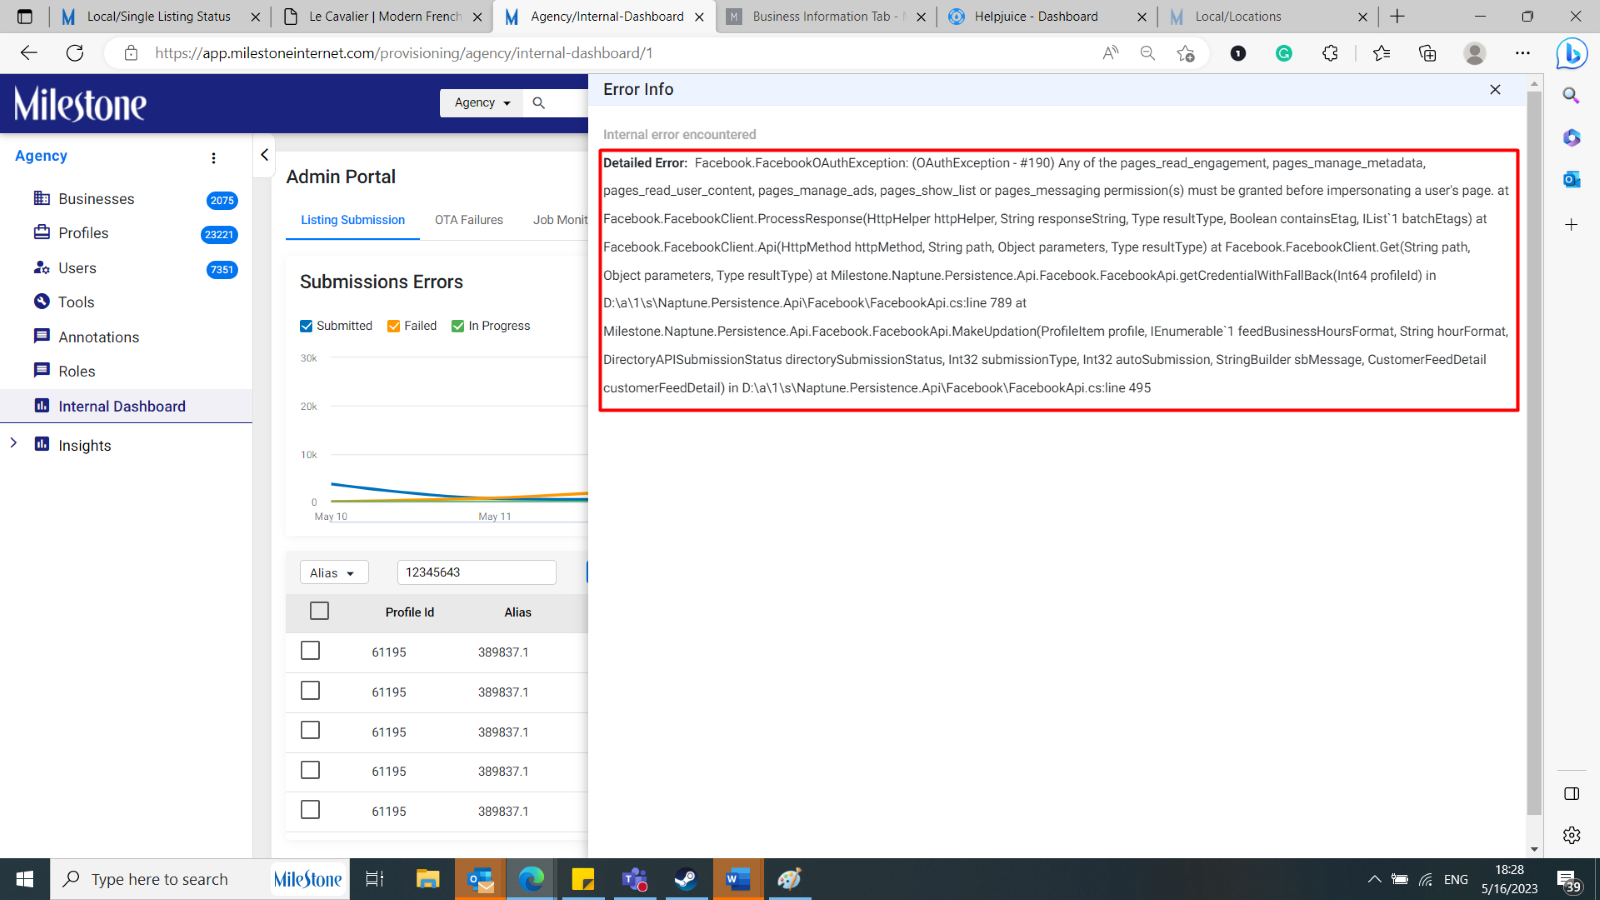The width and height of the screenshot is (1600, 900).
Task: Expand the Insights tree chevron
Action: coord(13,443)
